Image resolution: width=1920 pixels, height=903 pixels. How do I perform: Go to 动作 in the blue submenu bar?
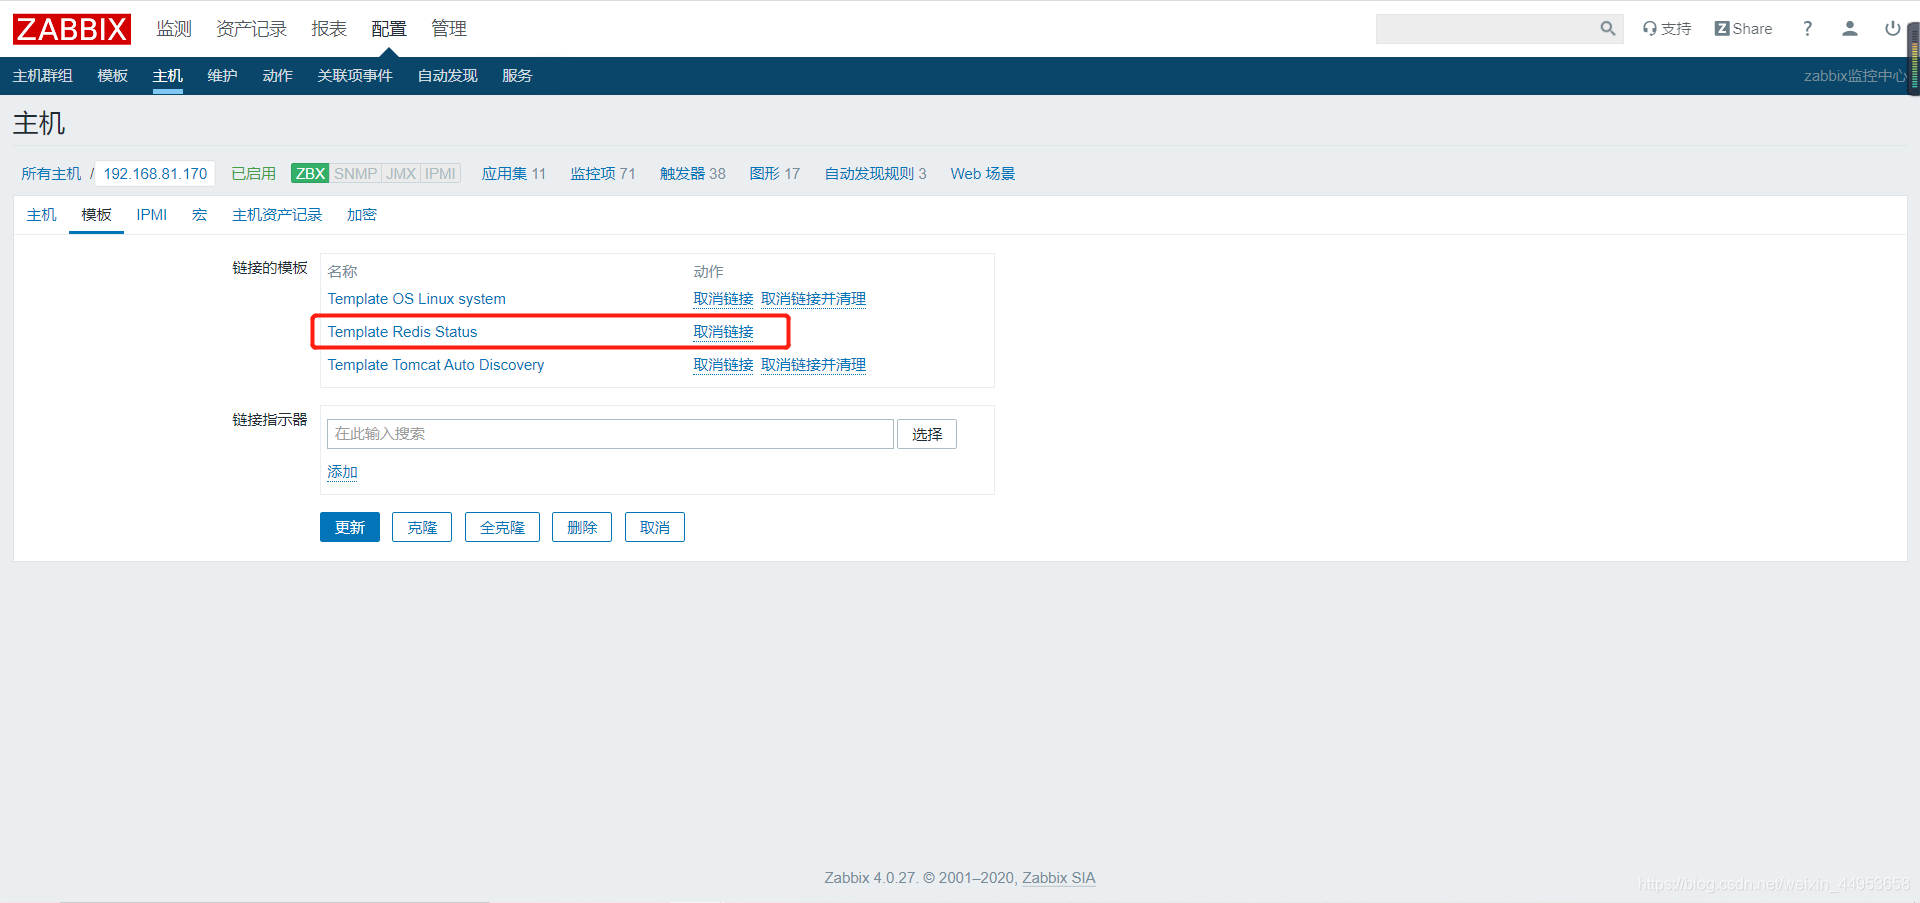tap(278, 76)
